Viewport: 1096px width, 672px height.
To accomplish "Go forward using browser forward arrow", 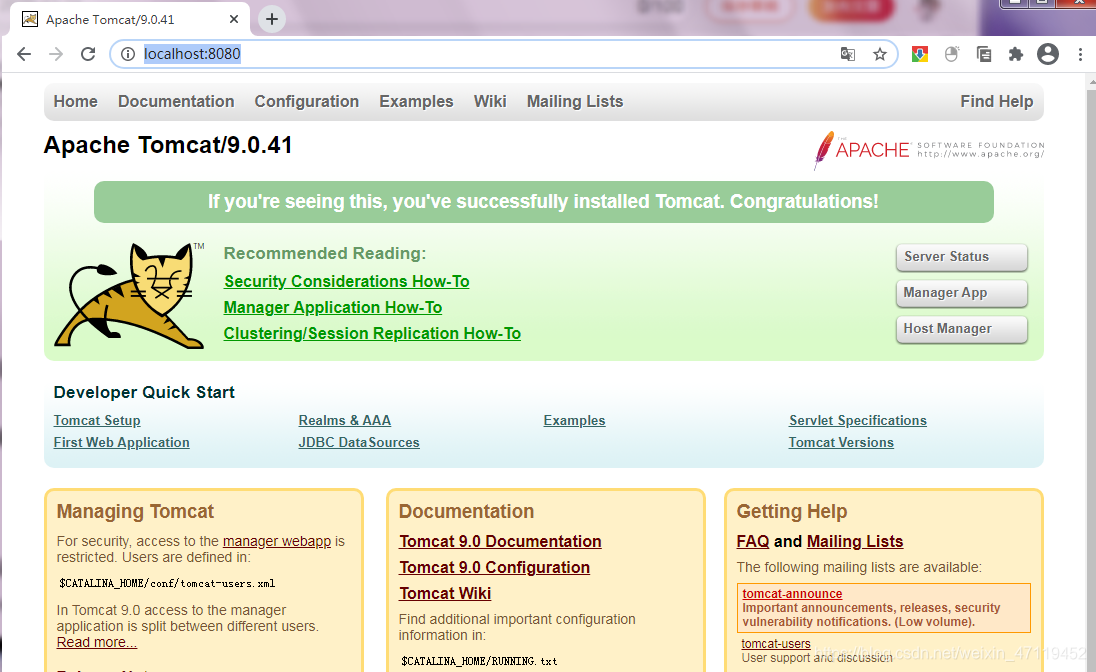I will (56, 54).
